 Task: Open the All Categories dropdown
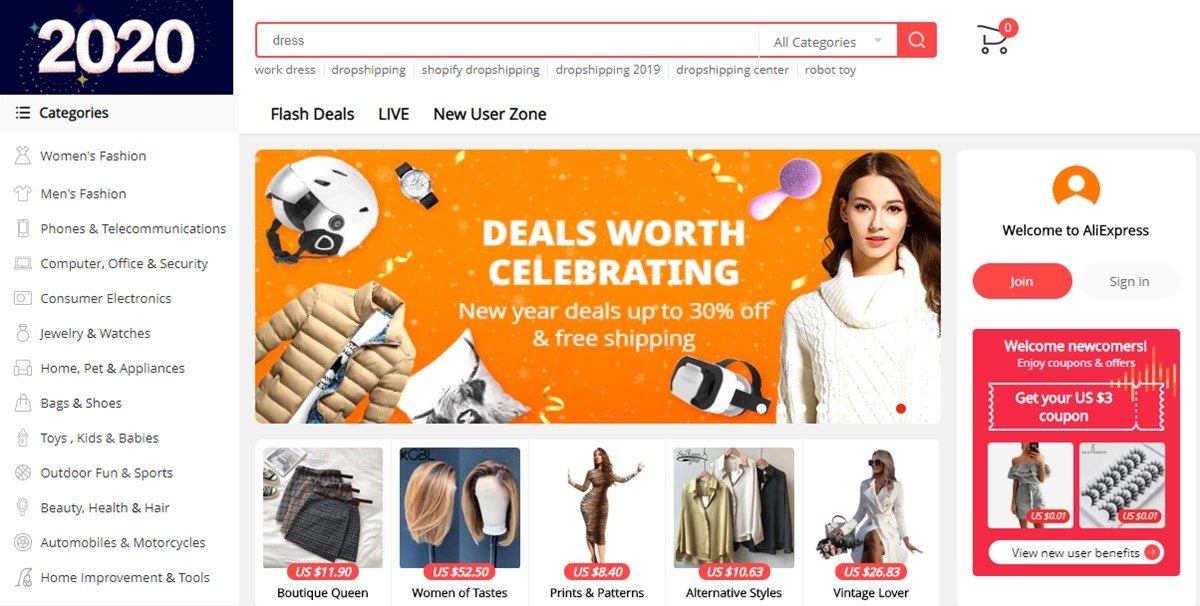[828, 41]
